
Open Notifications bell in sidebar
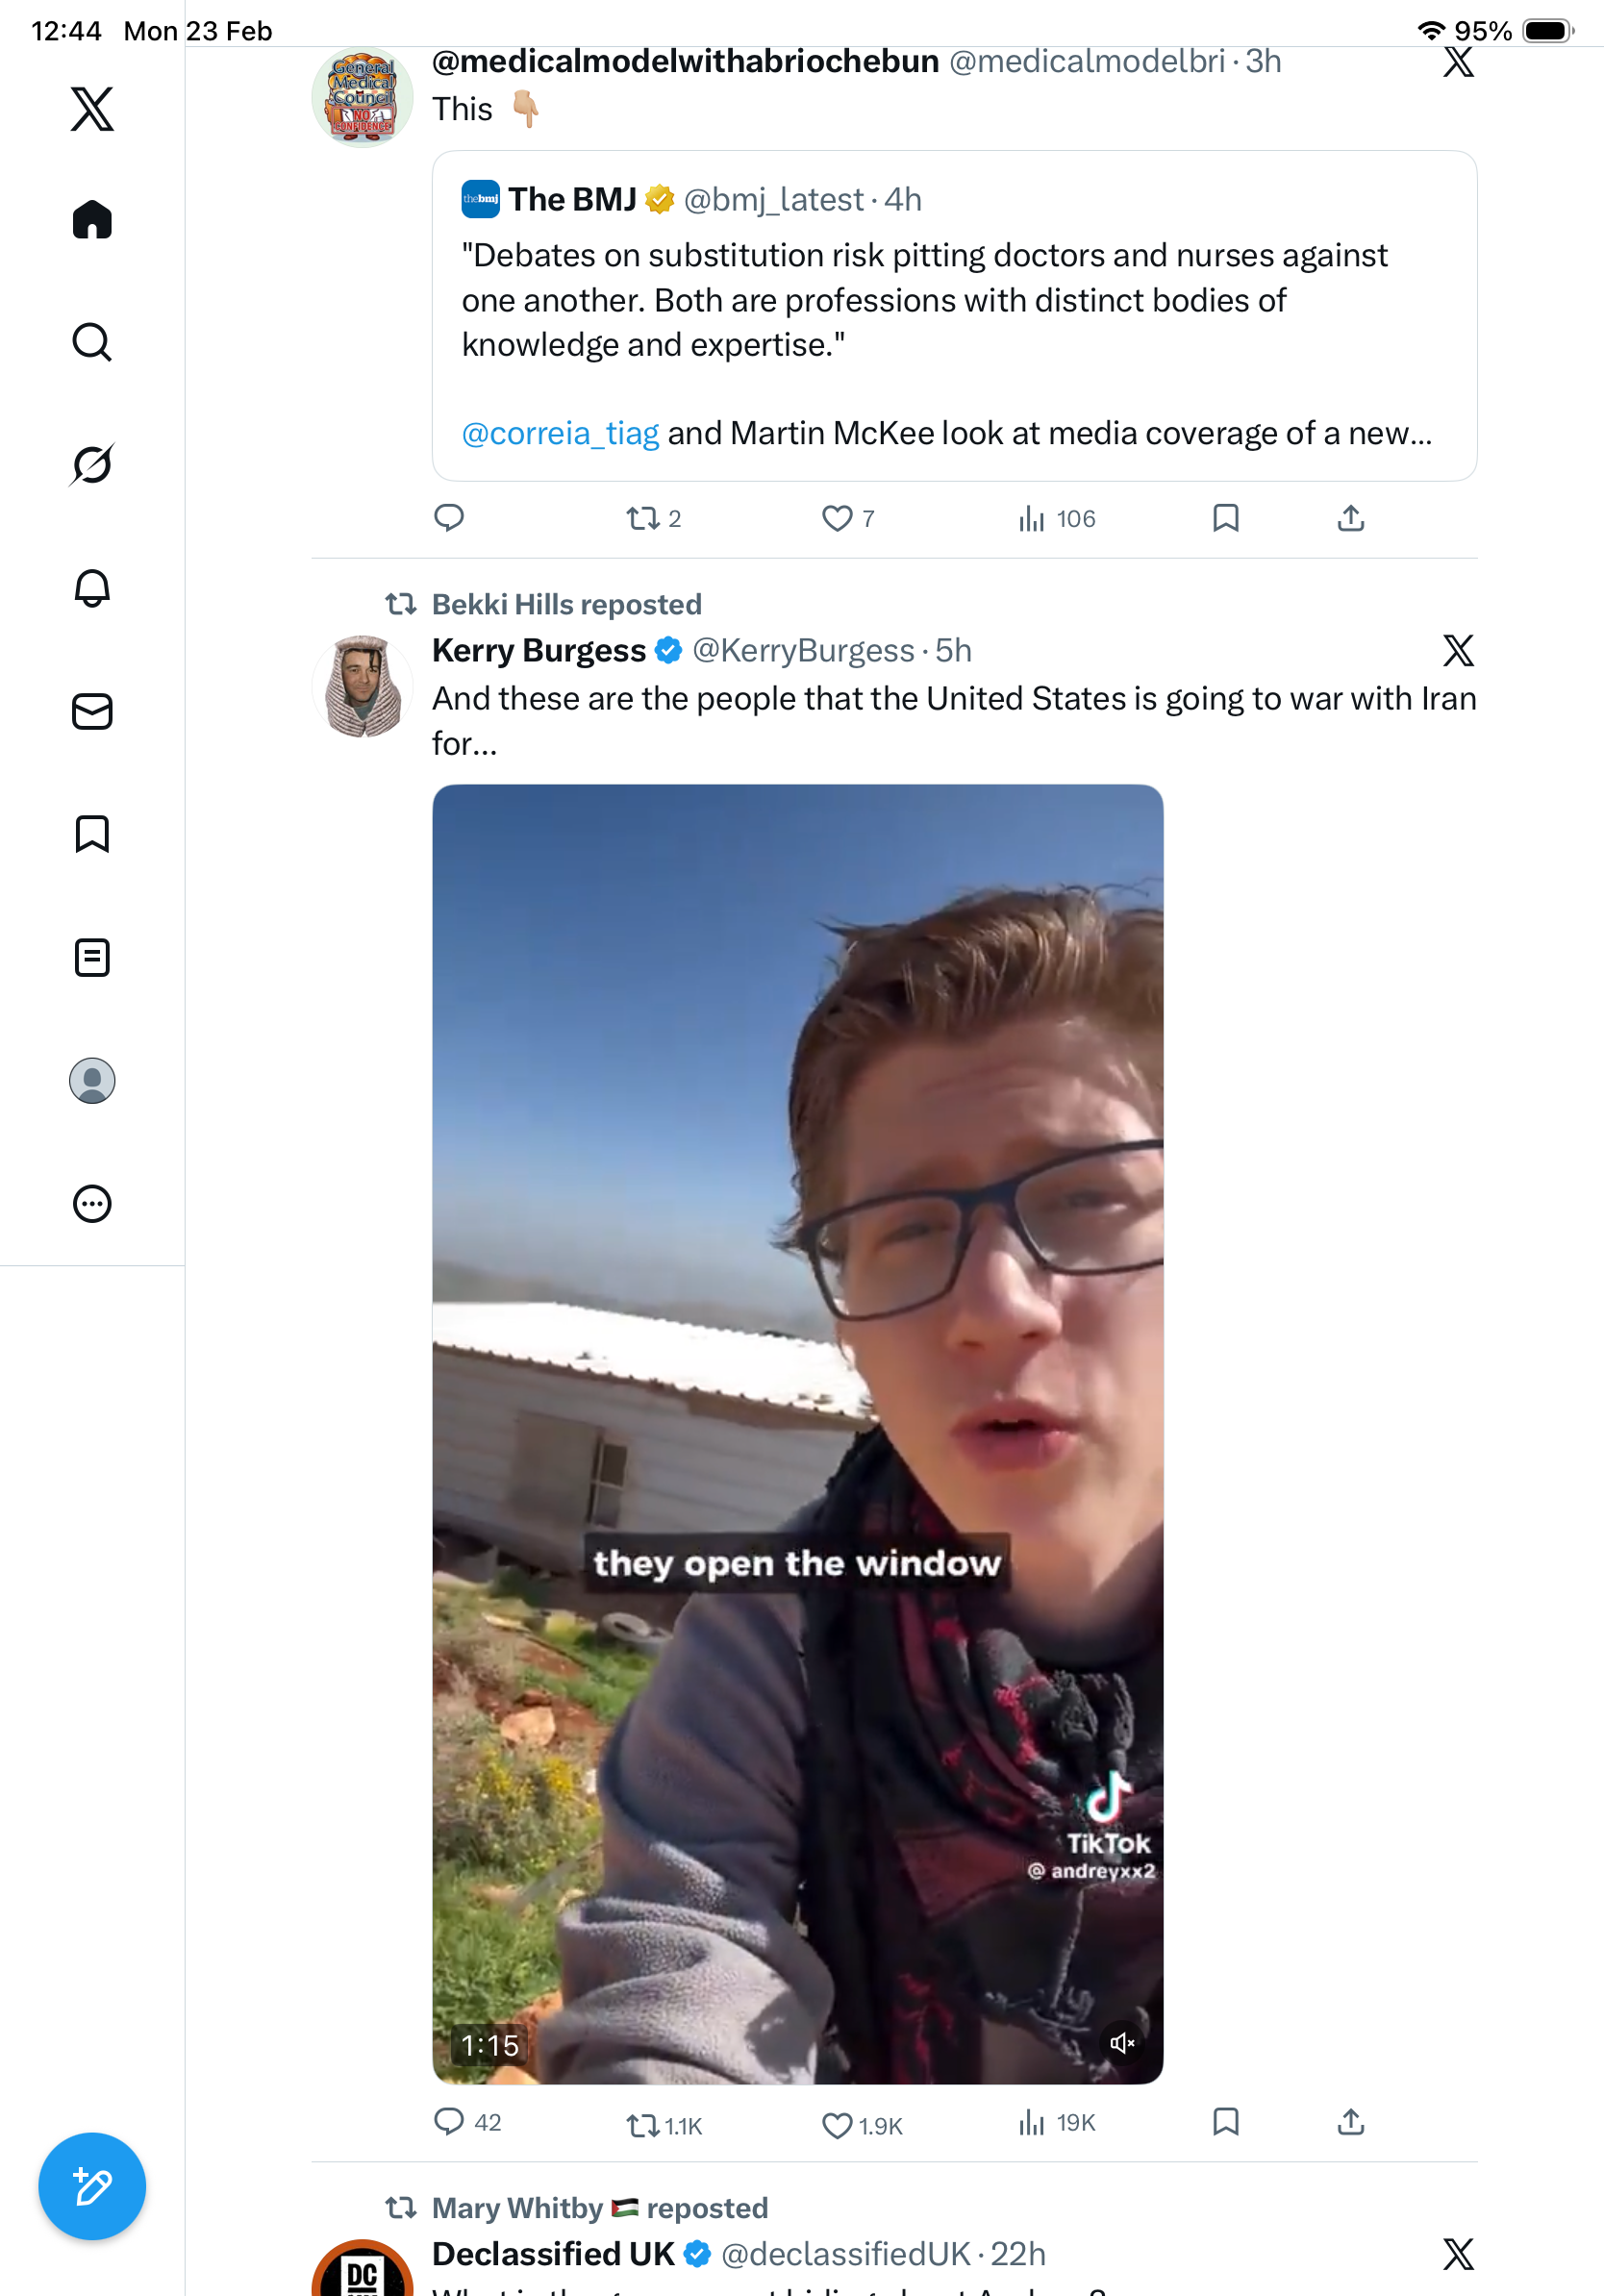pos(92,588)
